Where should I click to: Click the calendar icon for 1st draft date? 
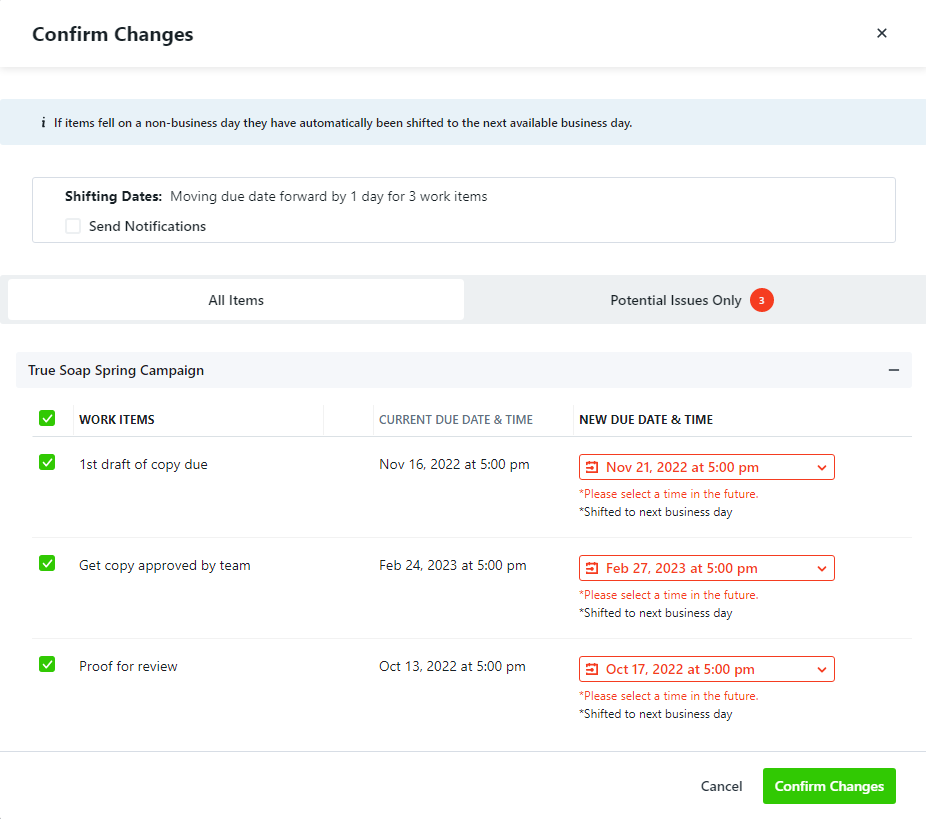coord(592,467)
